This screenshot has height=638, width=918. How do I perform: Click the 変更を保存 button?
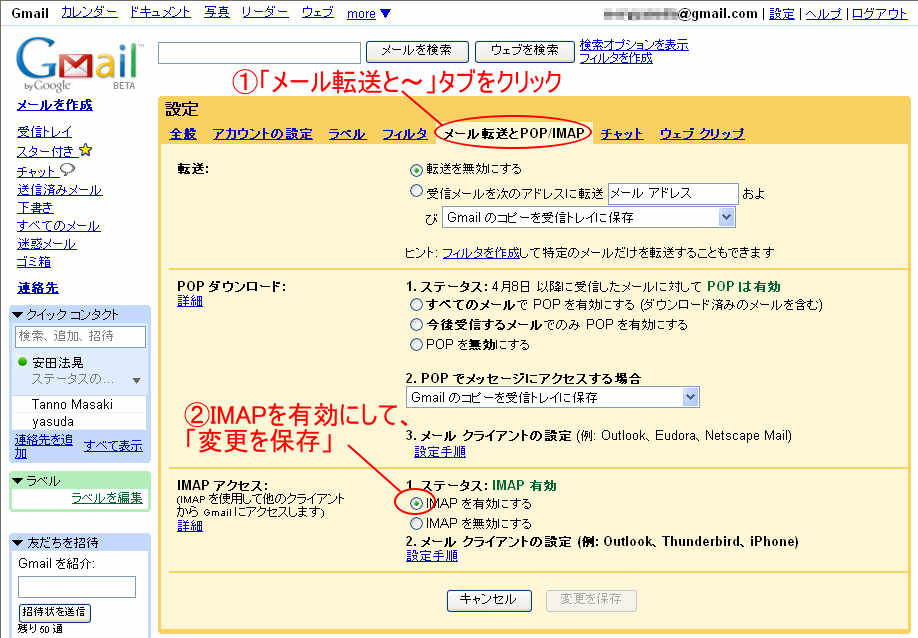(x=591, y=600)
